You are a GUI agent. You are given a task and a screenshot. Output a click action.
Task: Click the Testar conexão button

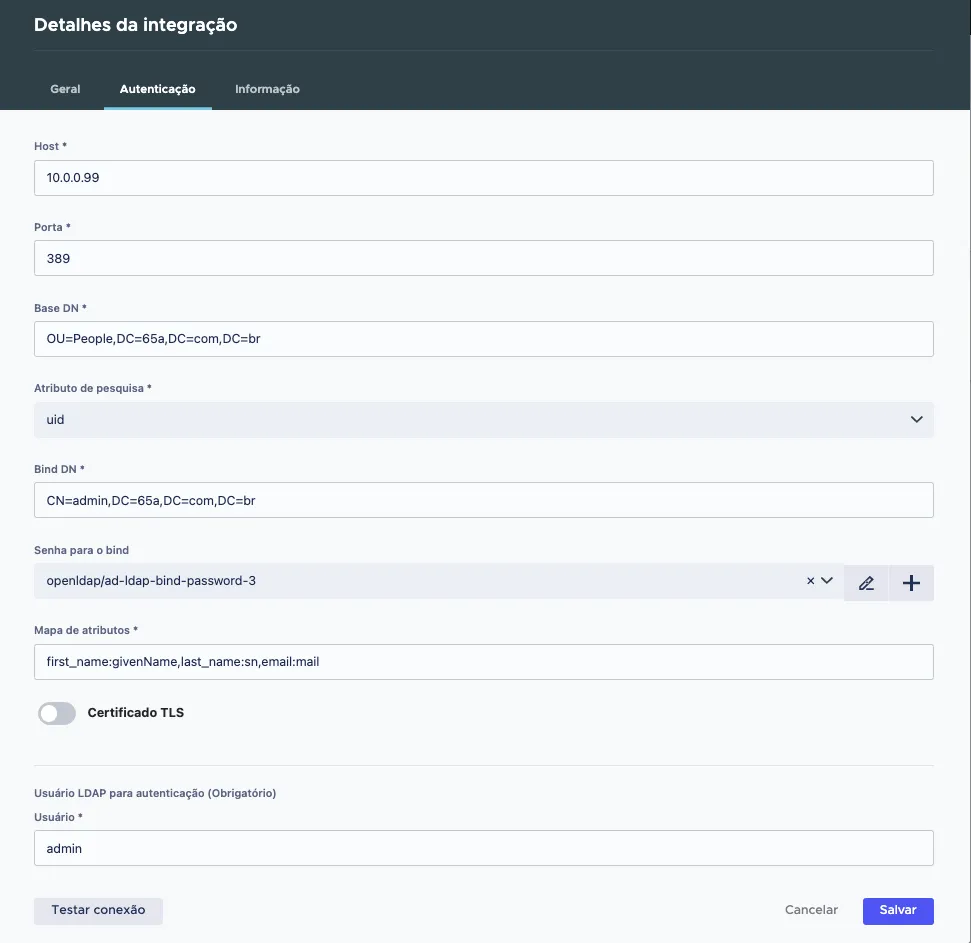click(98, 910)
